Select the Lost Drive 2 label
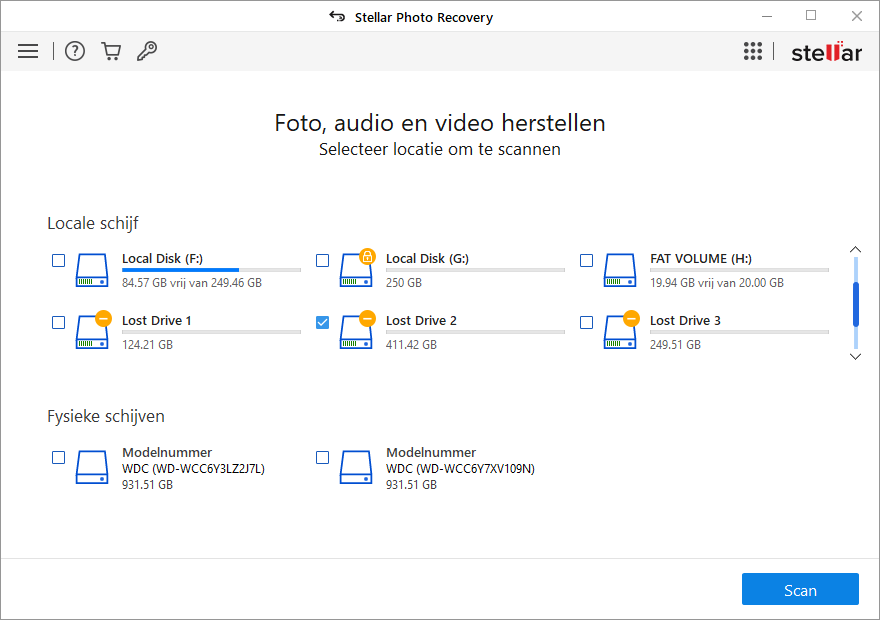The width and height of the screenshot is (880, 620). [421, 320]
